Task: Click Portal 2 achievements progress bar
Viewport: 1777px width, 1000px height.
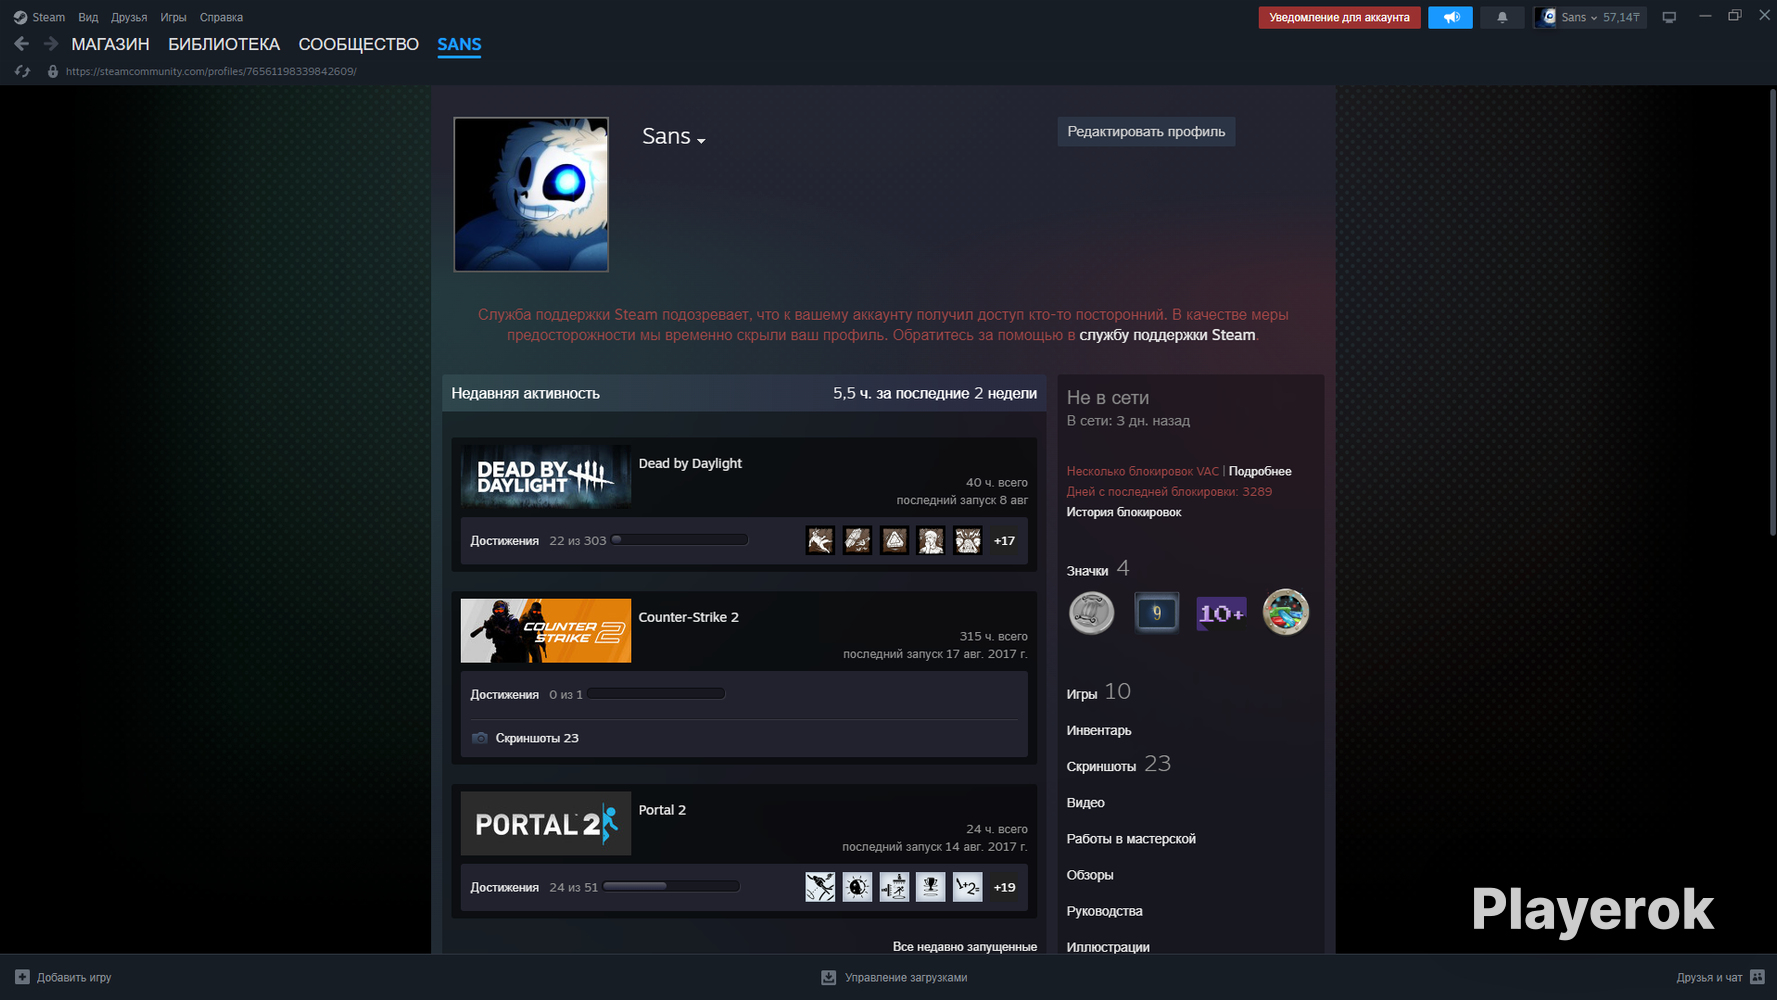Action: (671, 886)
